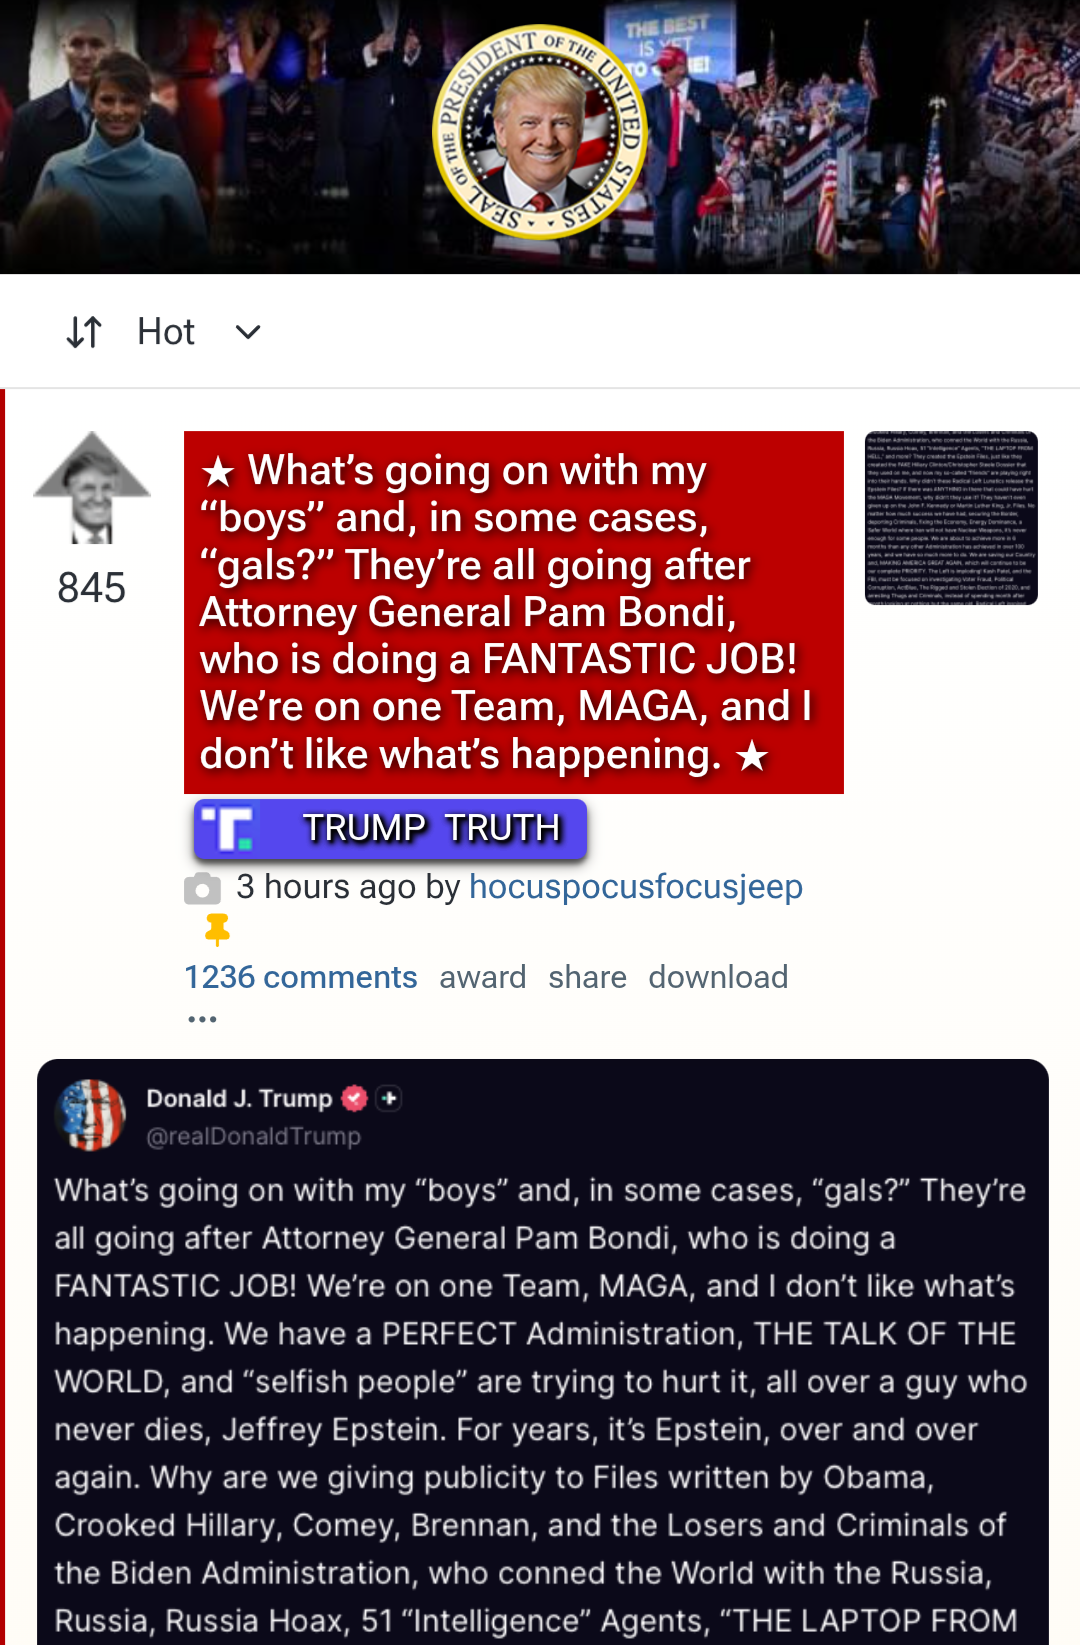Visit hocuspocusfocusjeep user profile

pyautogui.click(x=636, y=887)
